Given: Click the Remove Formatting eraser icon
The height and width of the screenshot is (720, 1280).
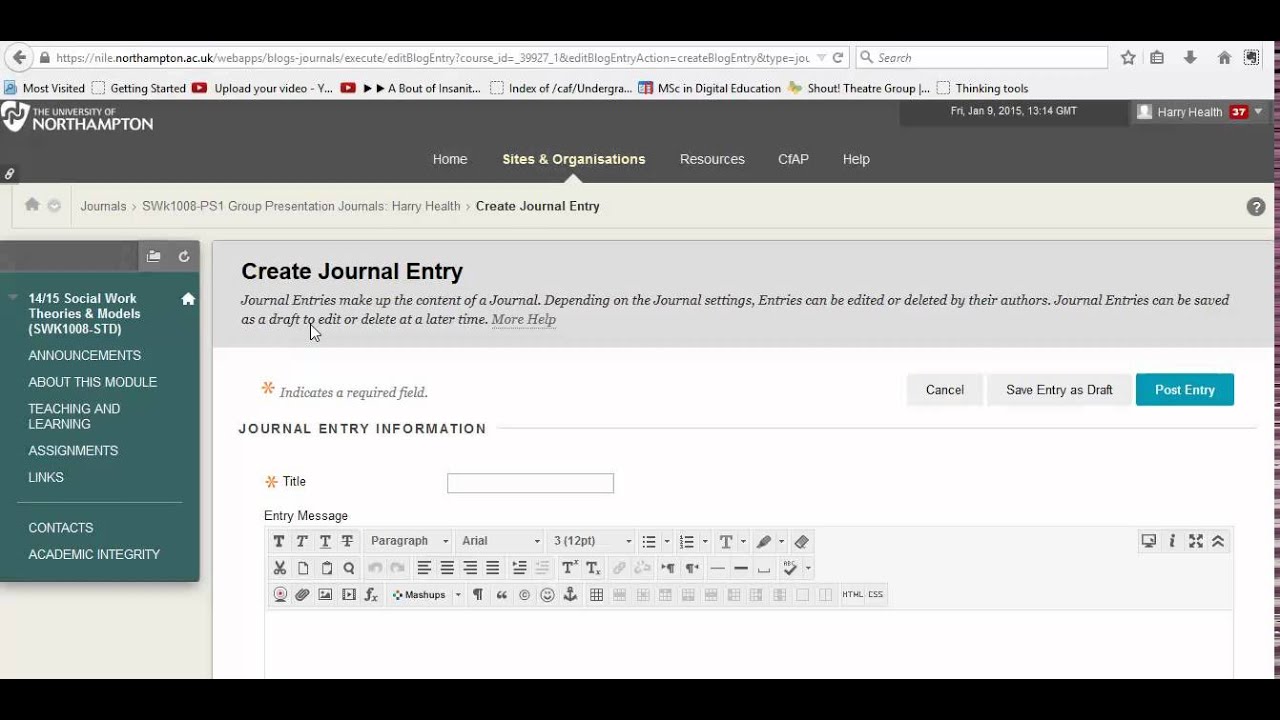Looking at the screenshot, I should point(801,541).
